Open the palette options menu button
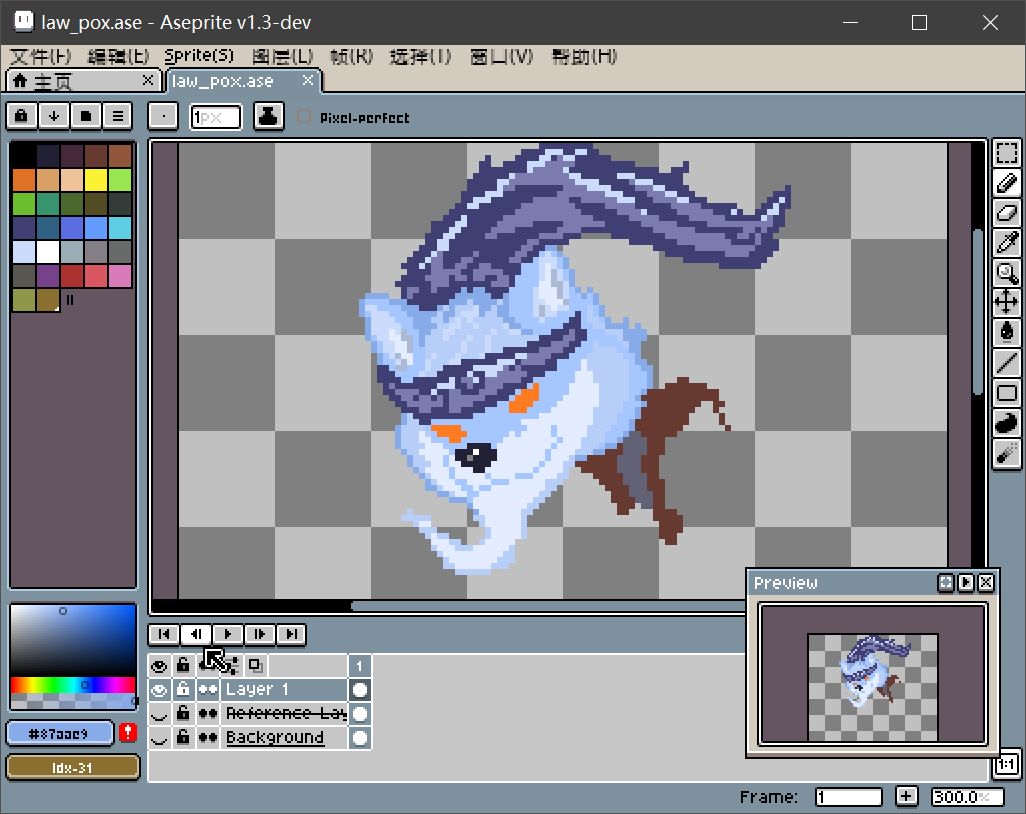1026x814 pixels. coord(118,116)
